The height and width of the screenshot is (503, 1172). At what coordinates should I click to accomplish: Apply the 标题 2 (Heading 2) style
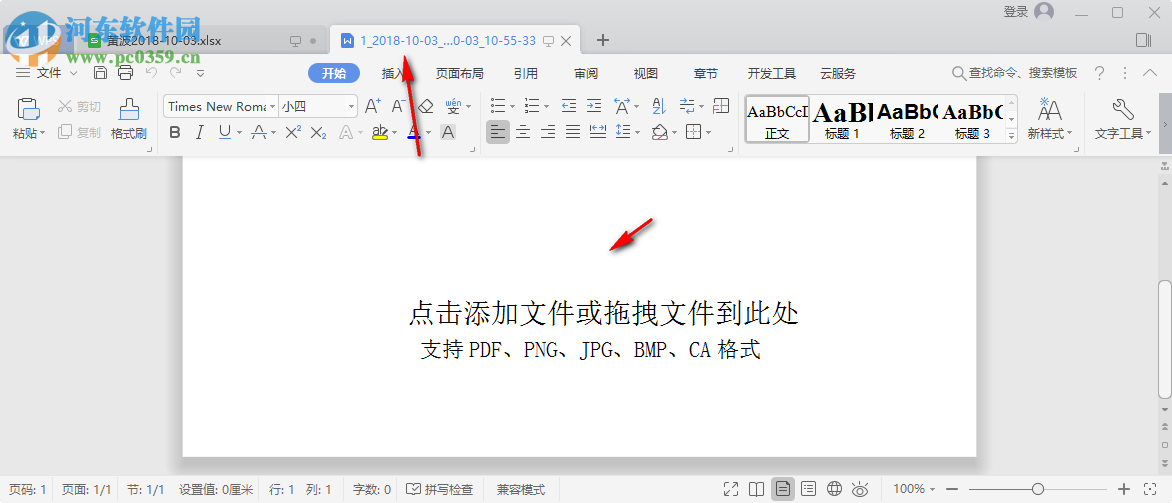coord(907,119)
